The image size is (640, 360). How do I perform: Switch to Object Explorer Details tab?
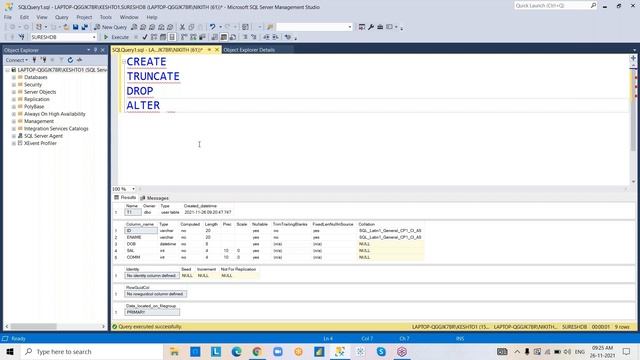click(249, 50)
